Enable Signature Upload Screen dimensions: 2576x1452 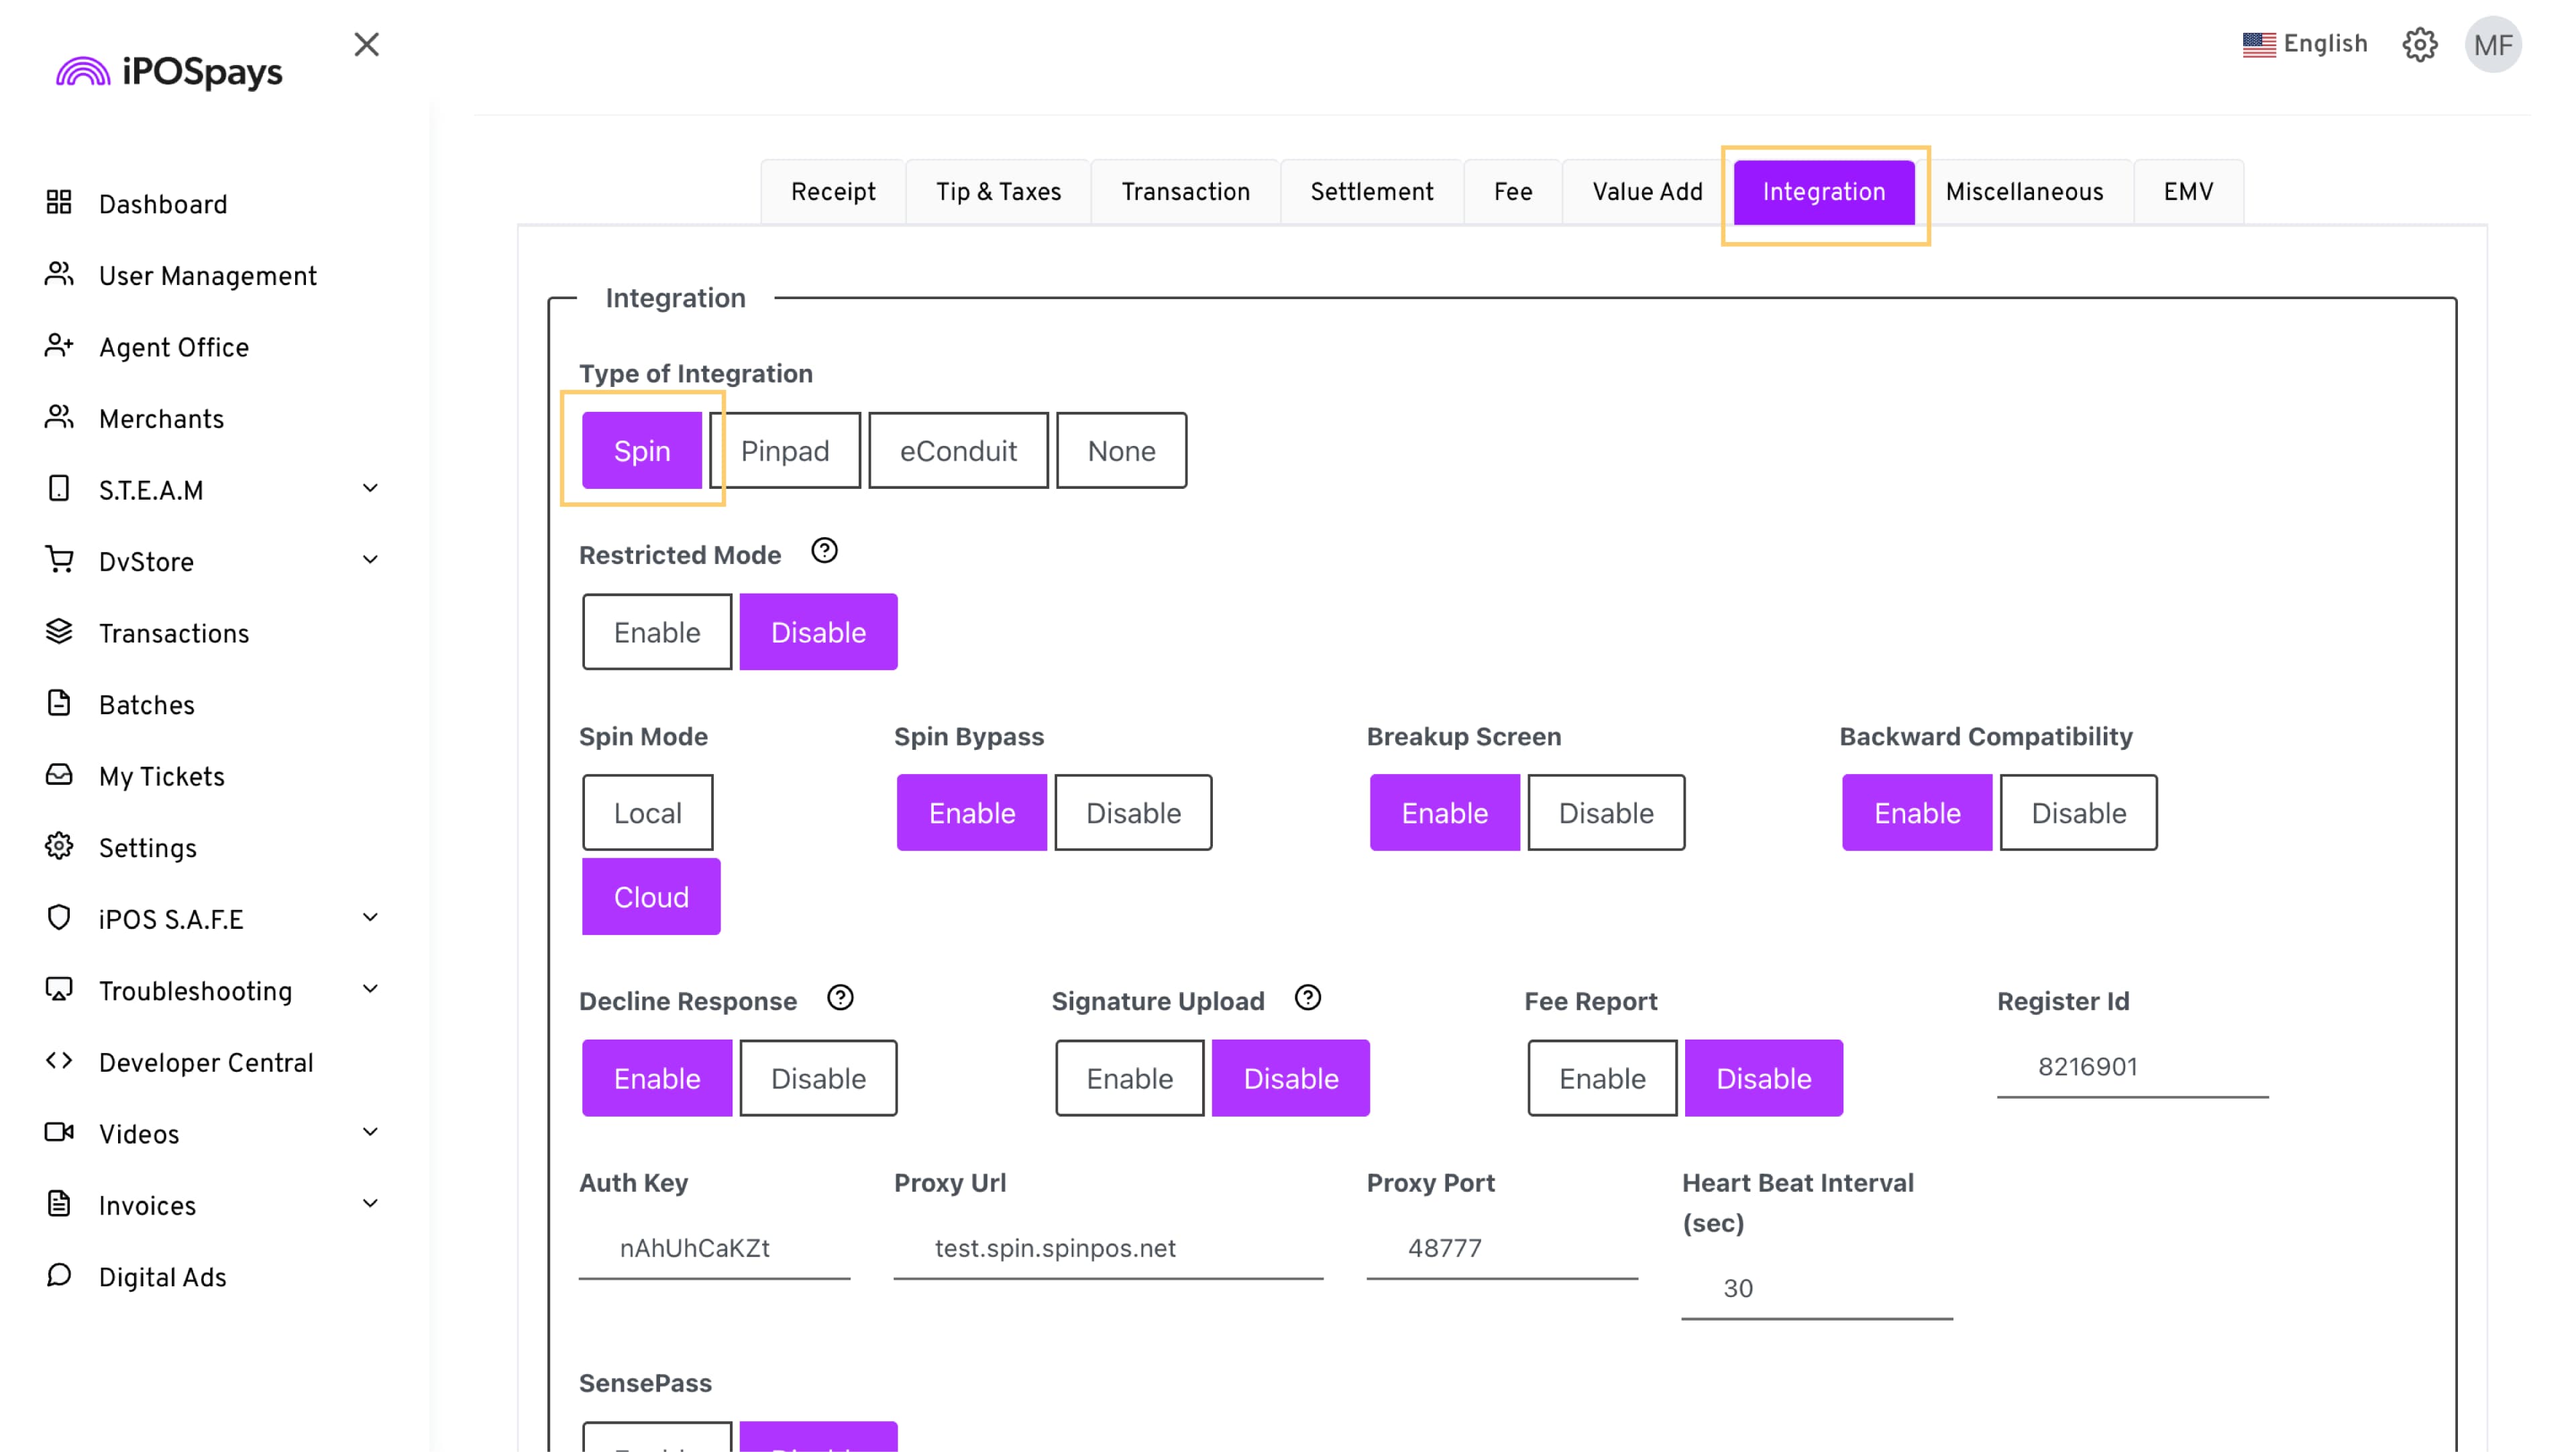(1130, 1078)
